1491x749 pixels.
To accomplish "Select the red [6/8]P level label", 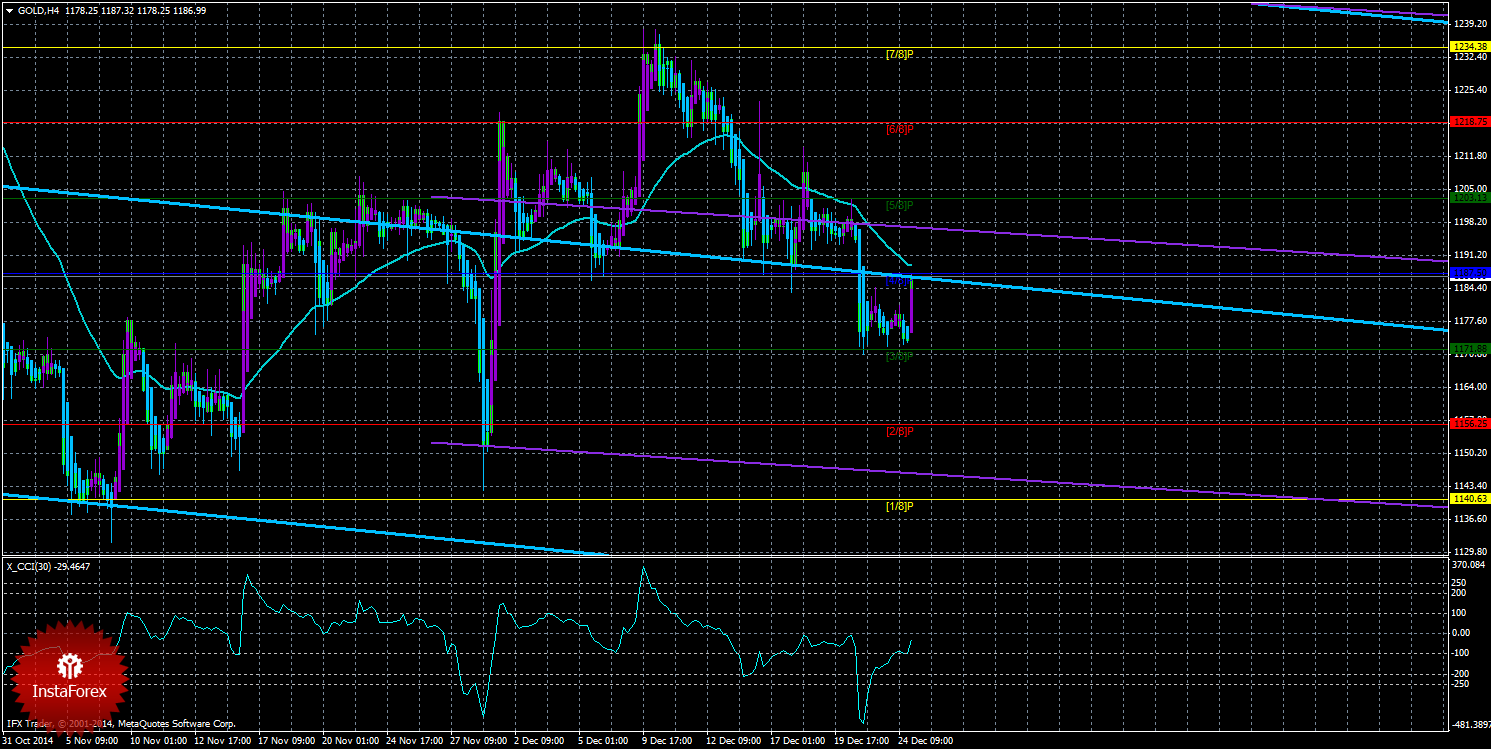I will [901, 129].
